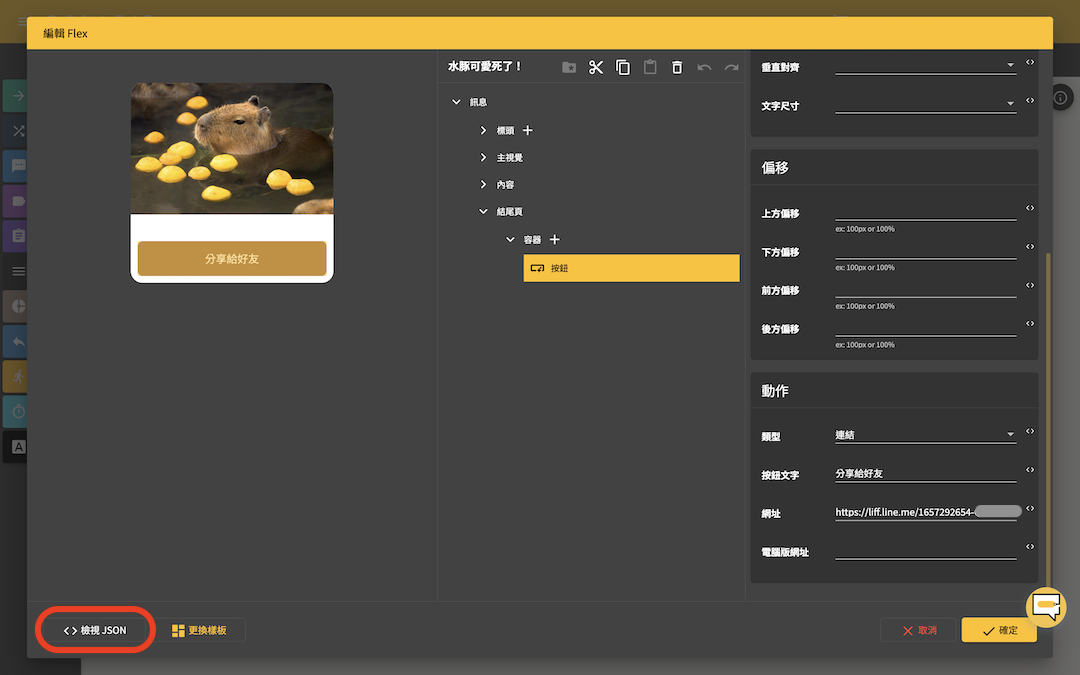Cancel editing with the 取消 button
1080x675 pixels.
[920, 630]
